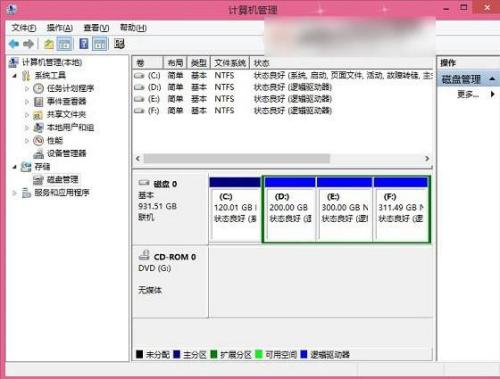Click the (F:) volume drive icon in list
500x379 pixels.
139,111
